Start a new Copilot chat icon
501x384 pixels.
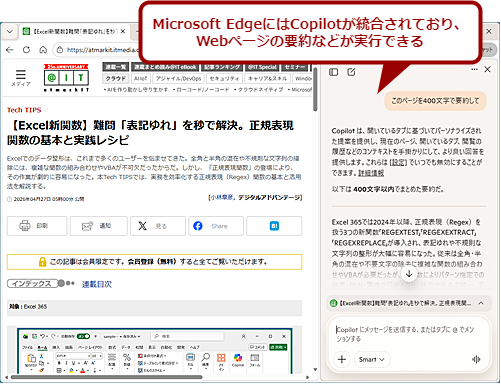coord(351,72)
